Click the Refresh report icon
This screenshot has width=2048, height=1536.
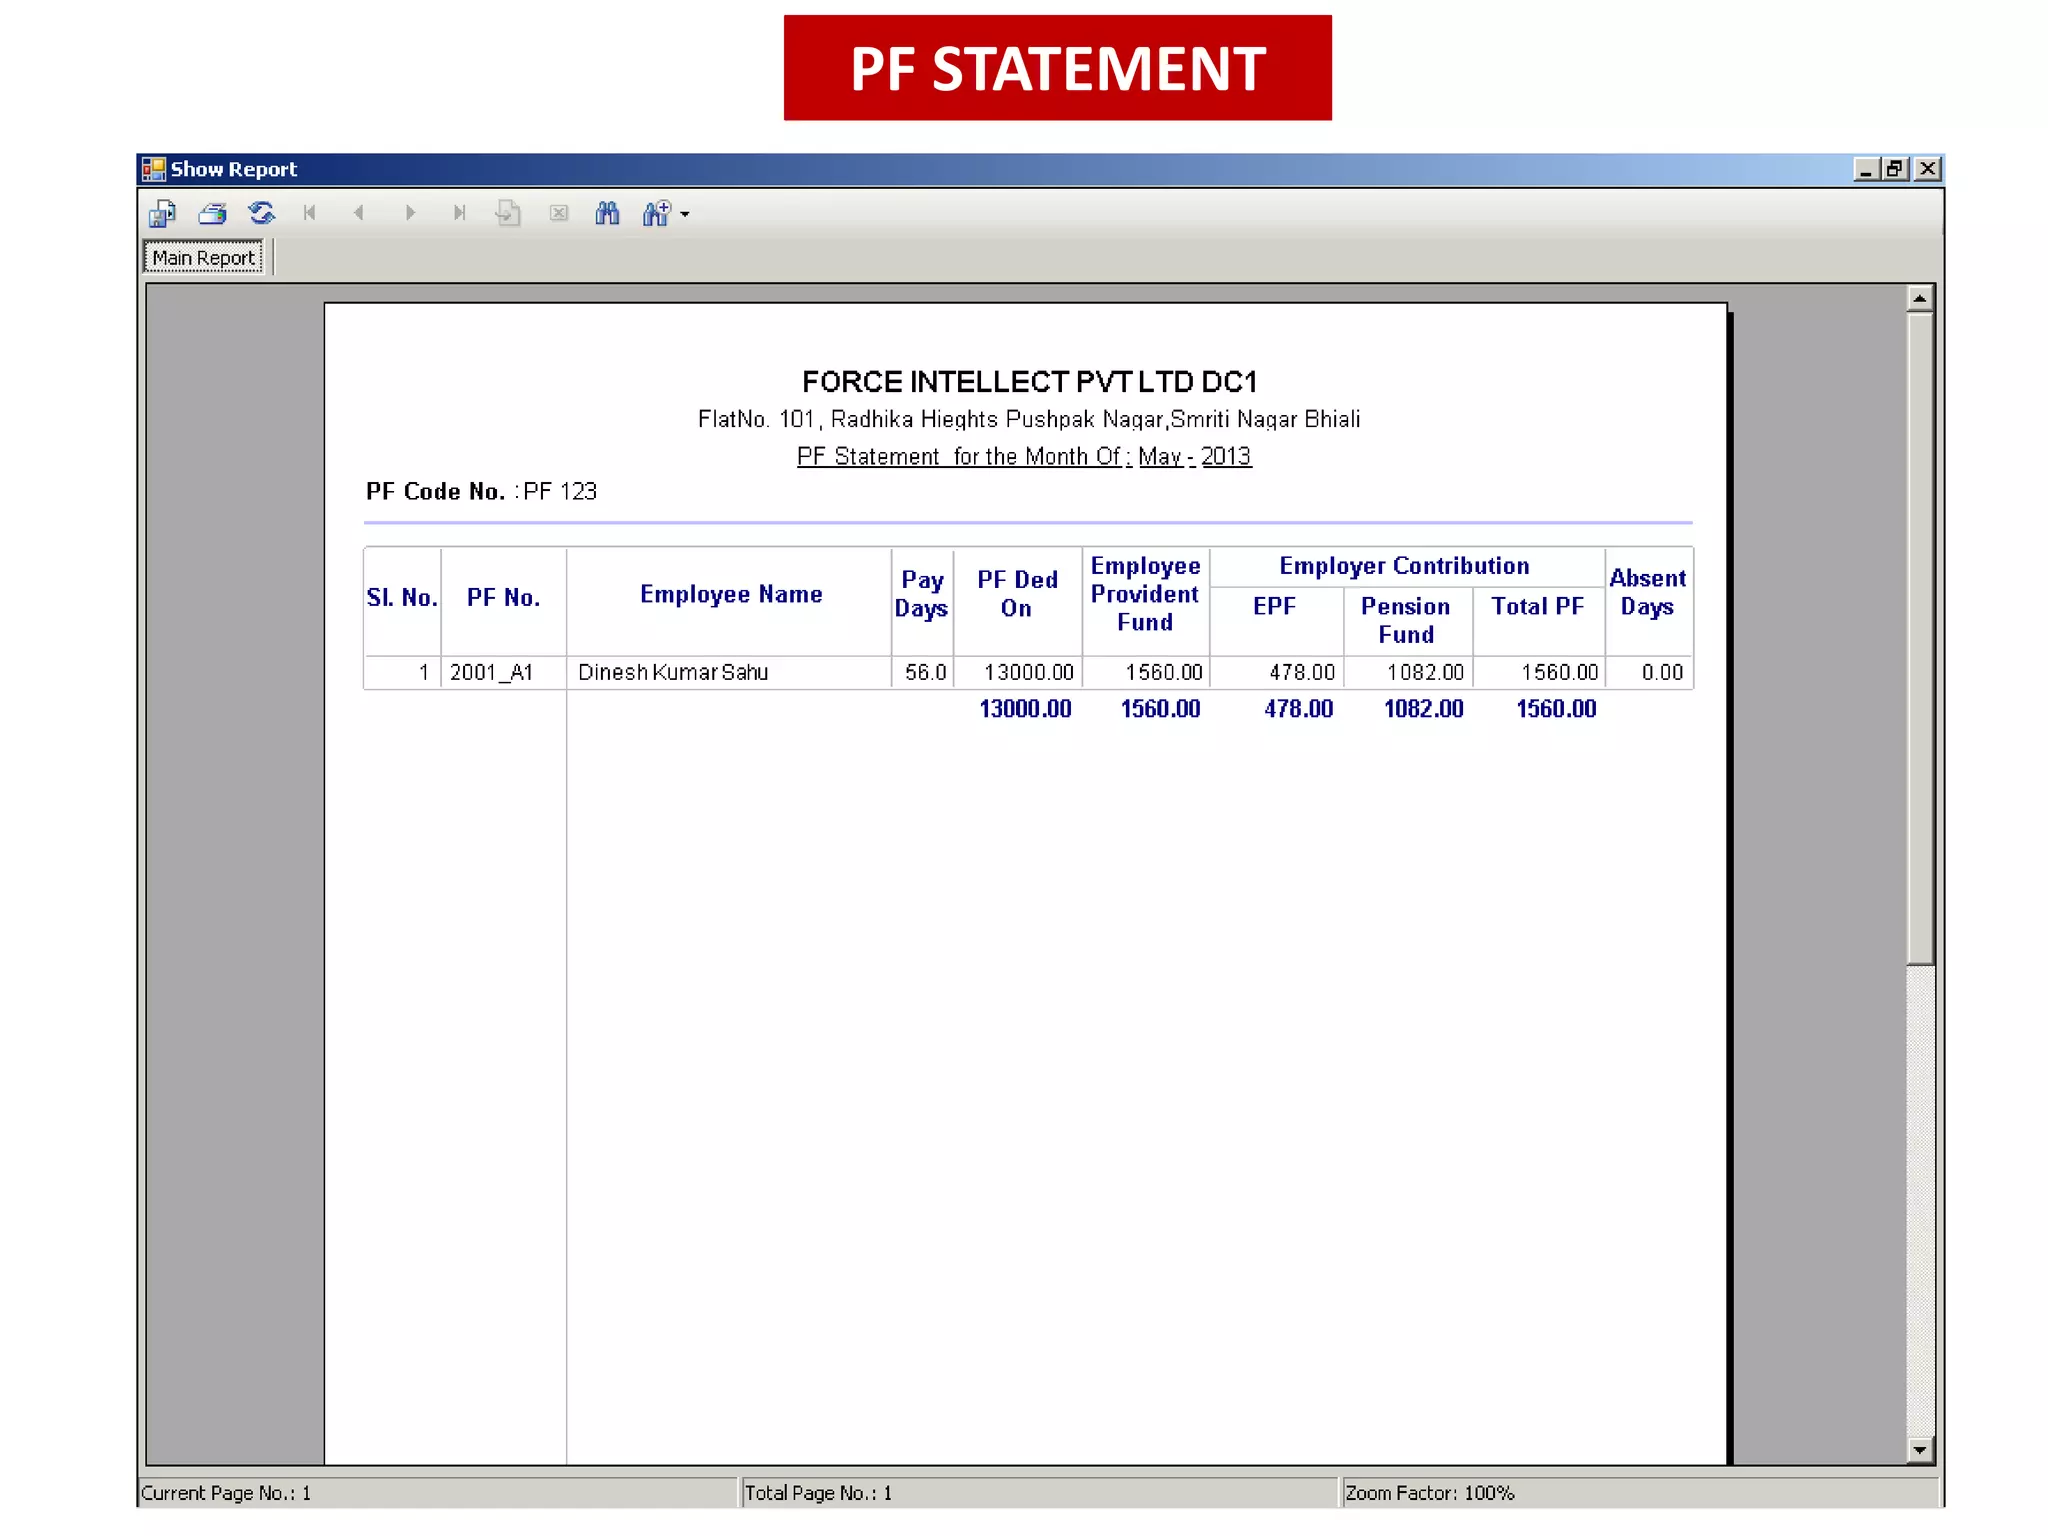pyautogui.click(x=262, y=213)
